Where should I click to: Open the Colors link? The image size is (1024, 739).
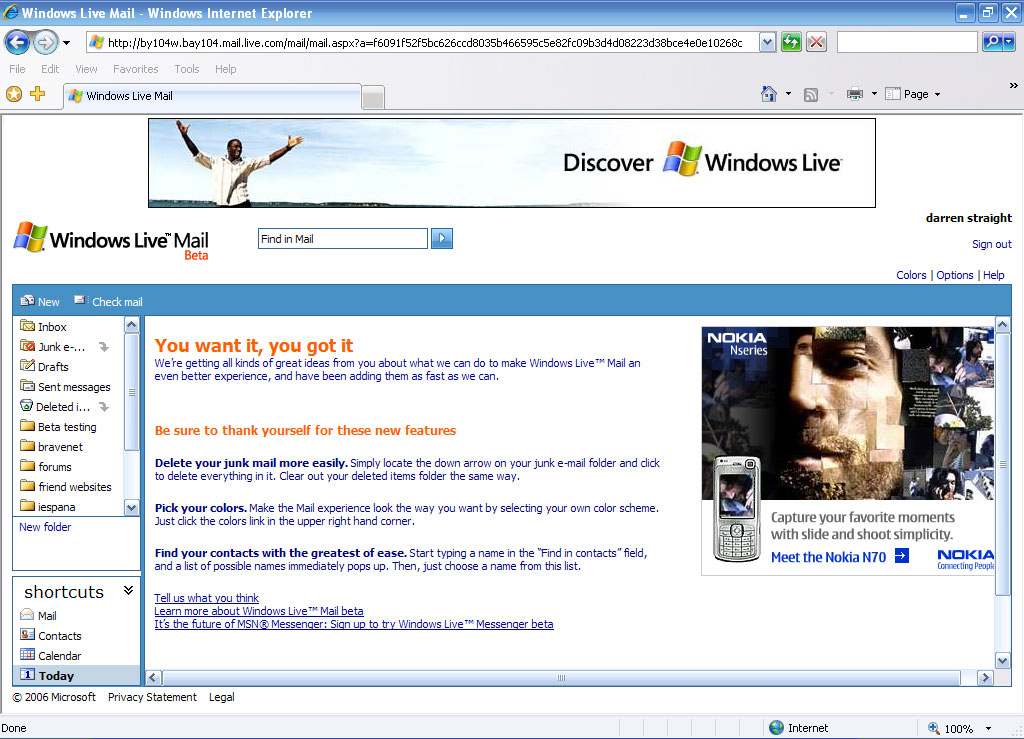[x=911, y=275]
